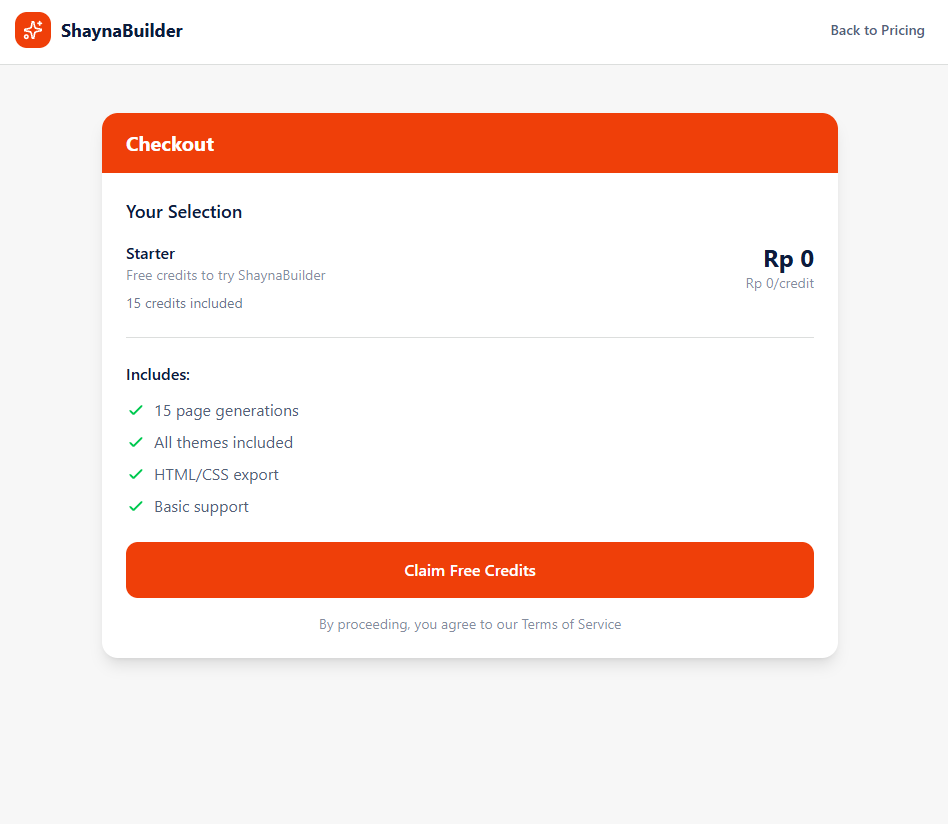Click the checkmark next to All themes included
Screen dimensions: 948x824
(x=136, y=442)
